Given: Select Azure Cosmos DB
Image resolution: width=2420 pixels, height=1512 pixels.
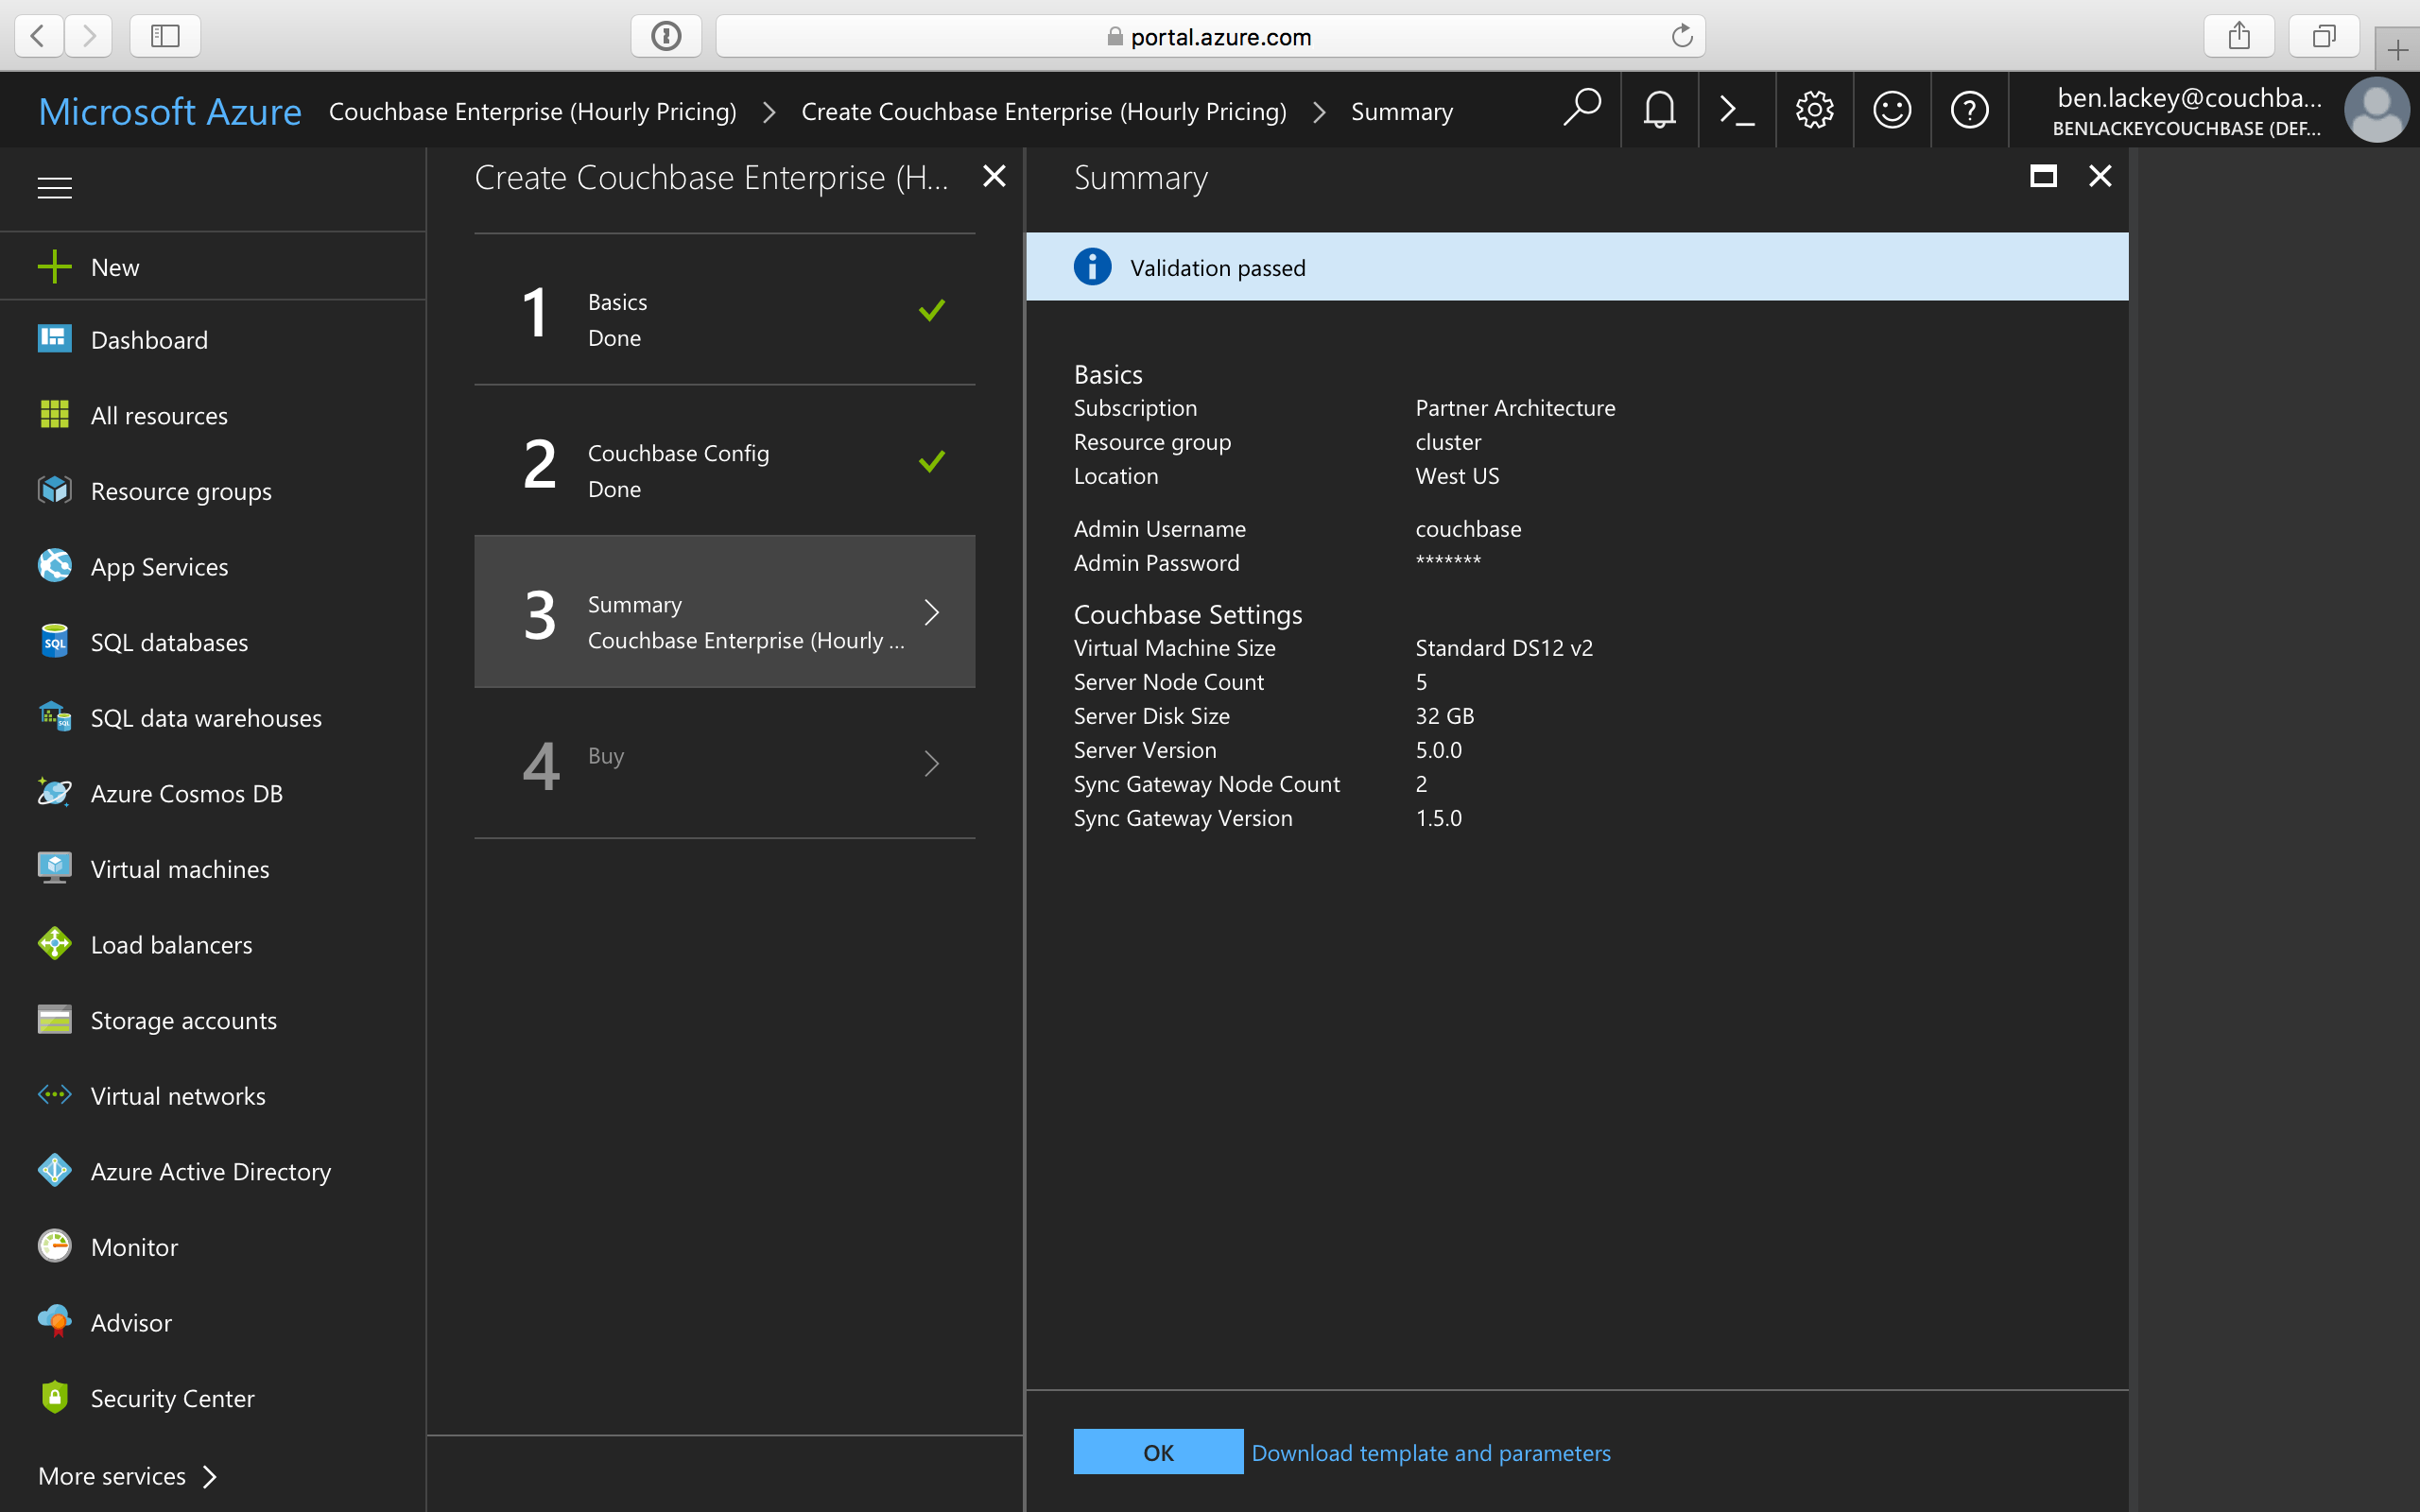Looking at the screenshot, I should click(x=186, y=793).
